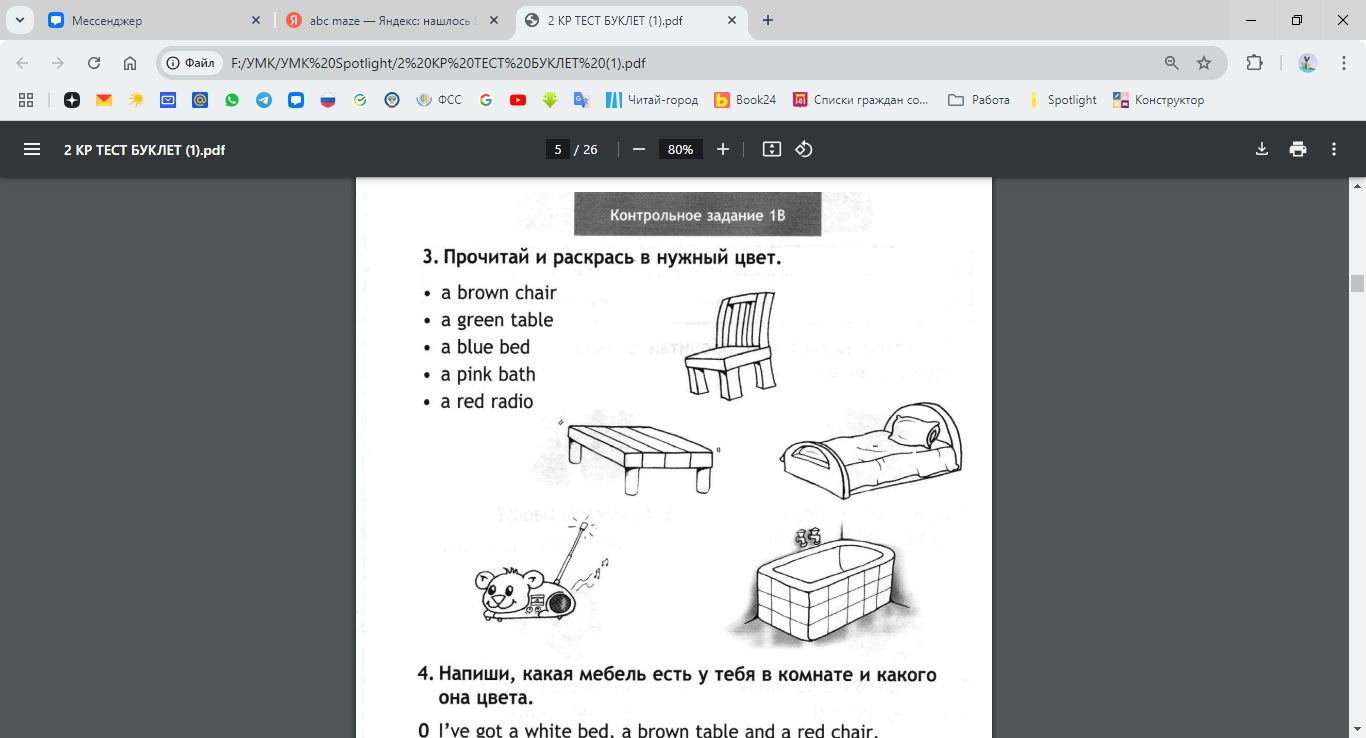Viewport: 1366px width, 738px height.
Task: Download the PDF file
Action: pos(1262,149)
